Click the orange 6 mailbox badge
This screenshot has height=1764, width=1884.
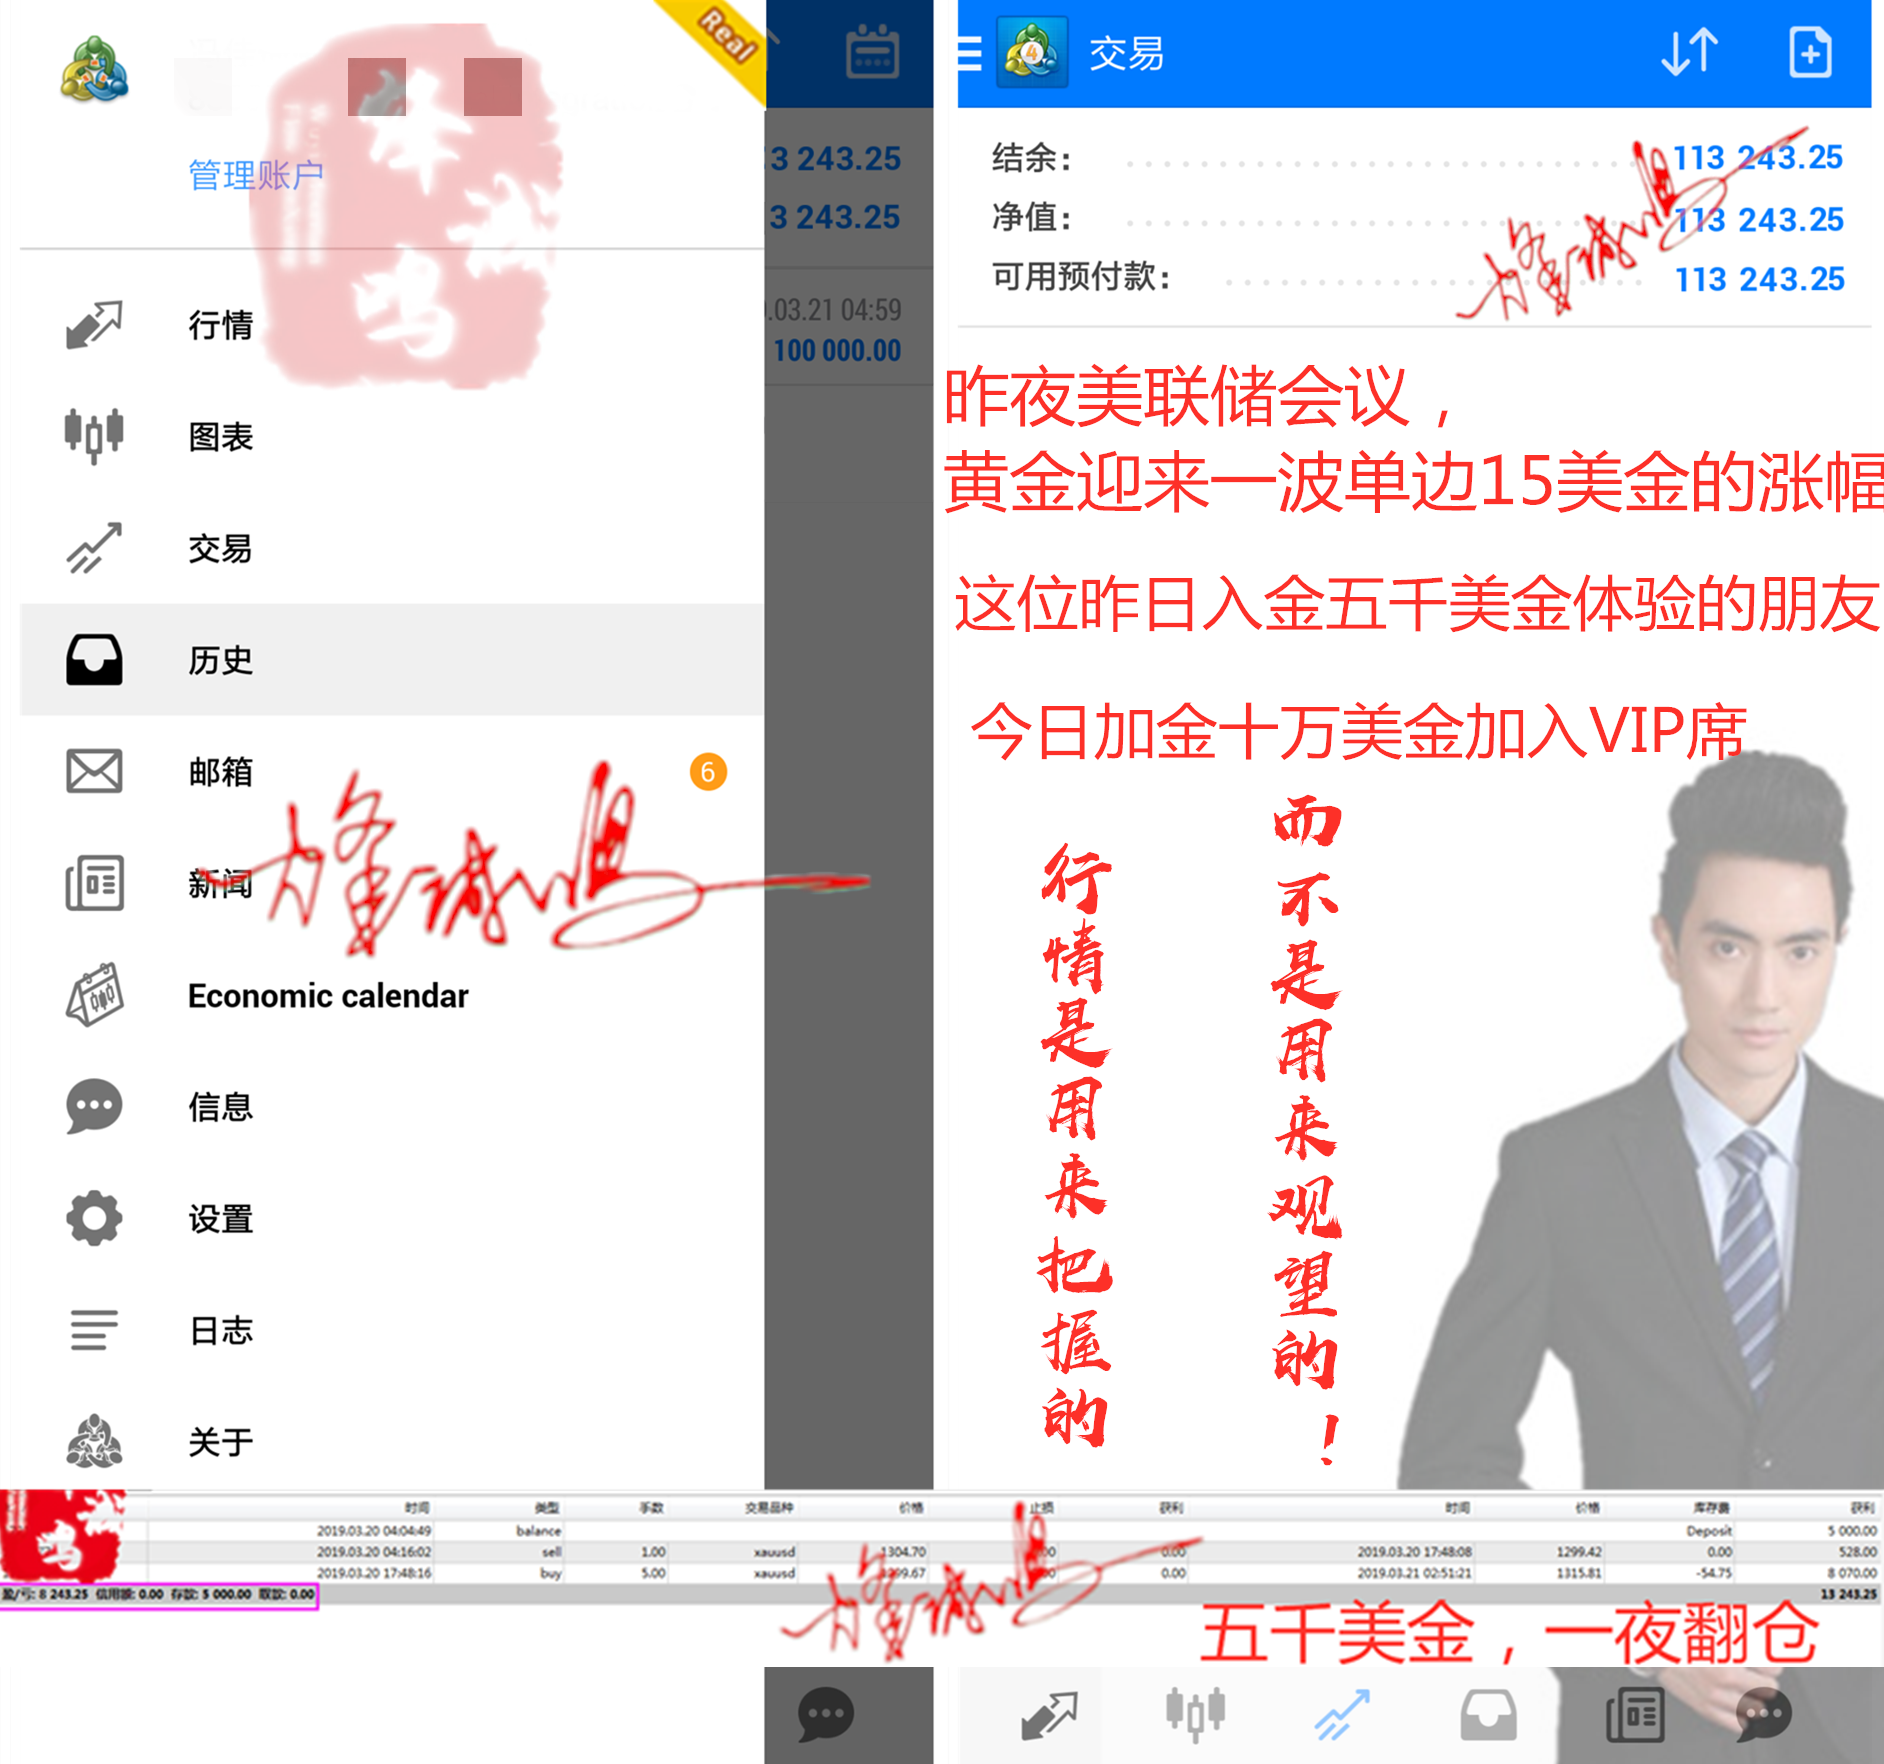708,772
